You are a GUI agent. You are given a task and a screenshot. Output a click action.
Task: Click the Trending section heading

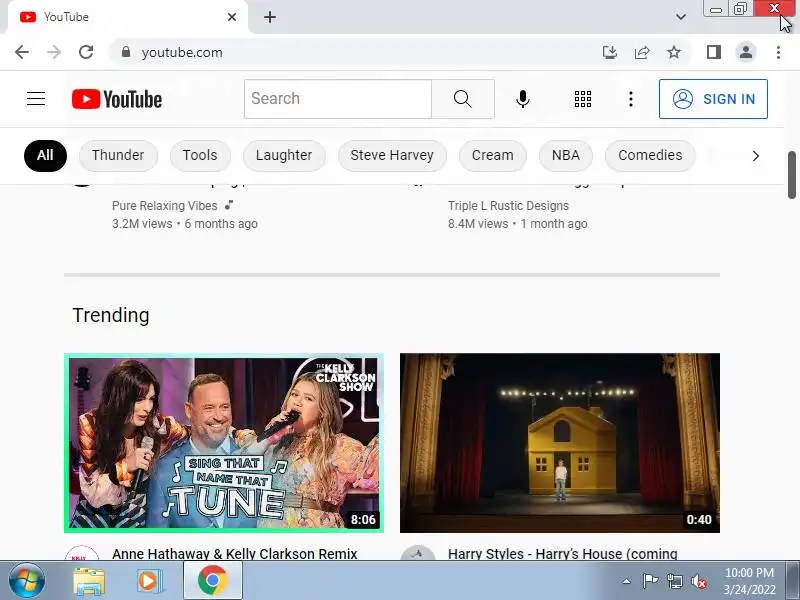click(x=111, y=315)
